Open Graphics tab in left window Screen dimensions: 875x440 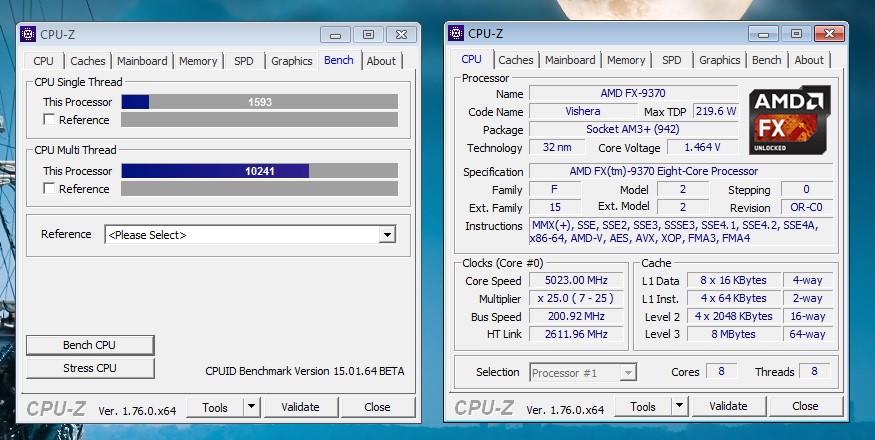tap(291, 61)
